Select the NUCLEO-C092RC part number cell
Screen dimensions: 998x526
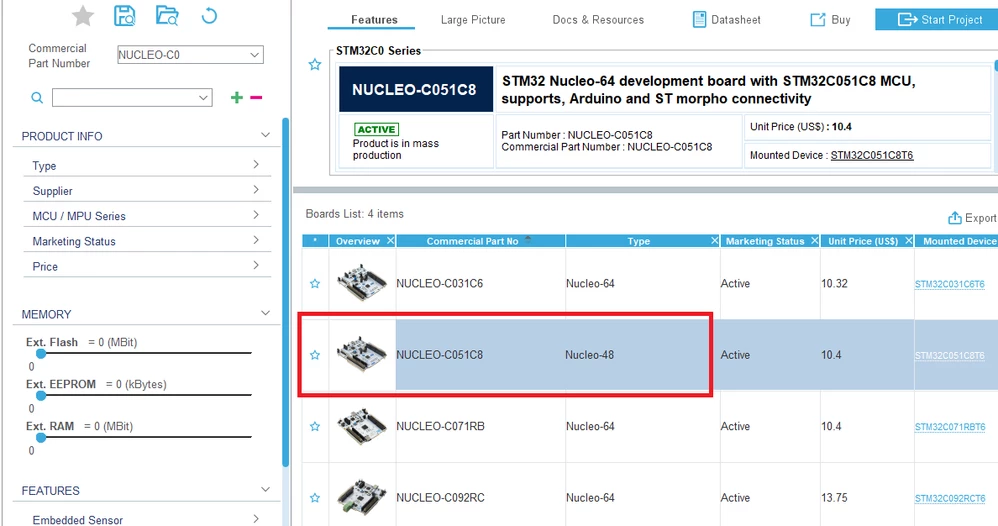pos(480,497)
